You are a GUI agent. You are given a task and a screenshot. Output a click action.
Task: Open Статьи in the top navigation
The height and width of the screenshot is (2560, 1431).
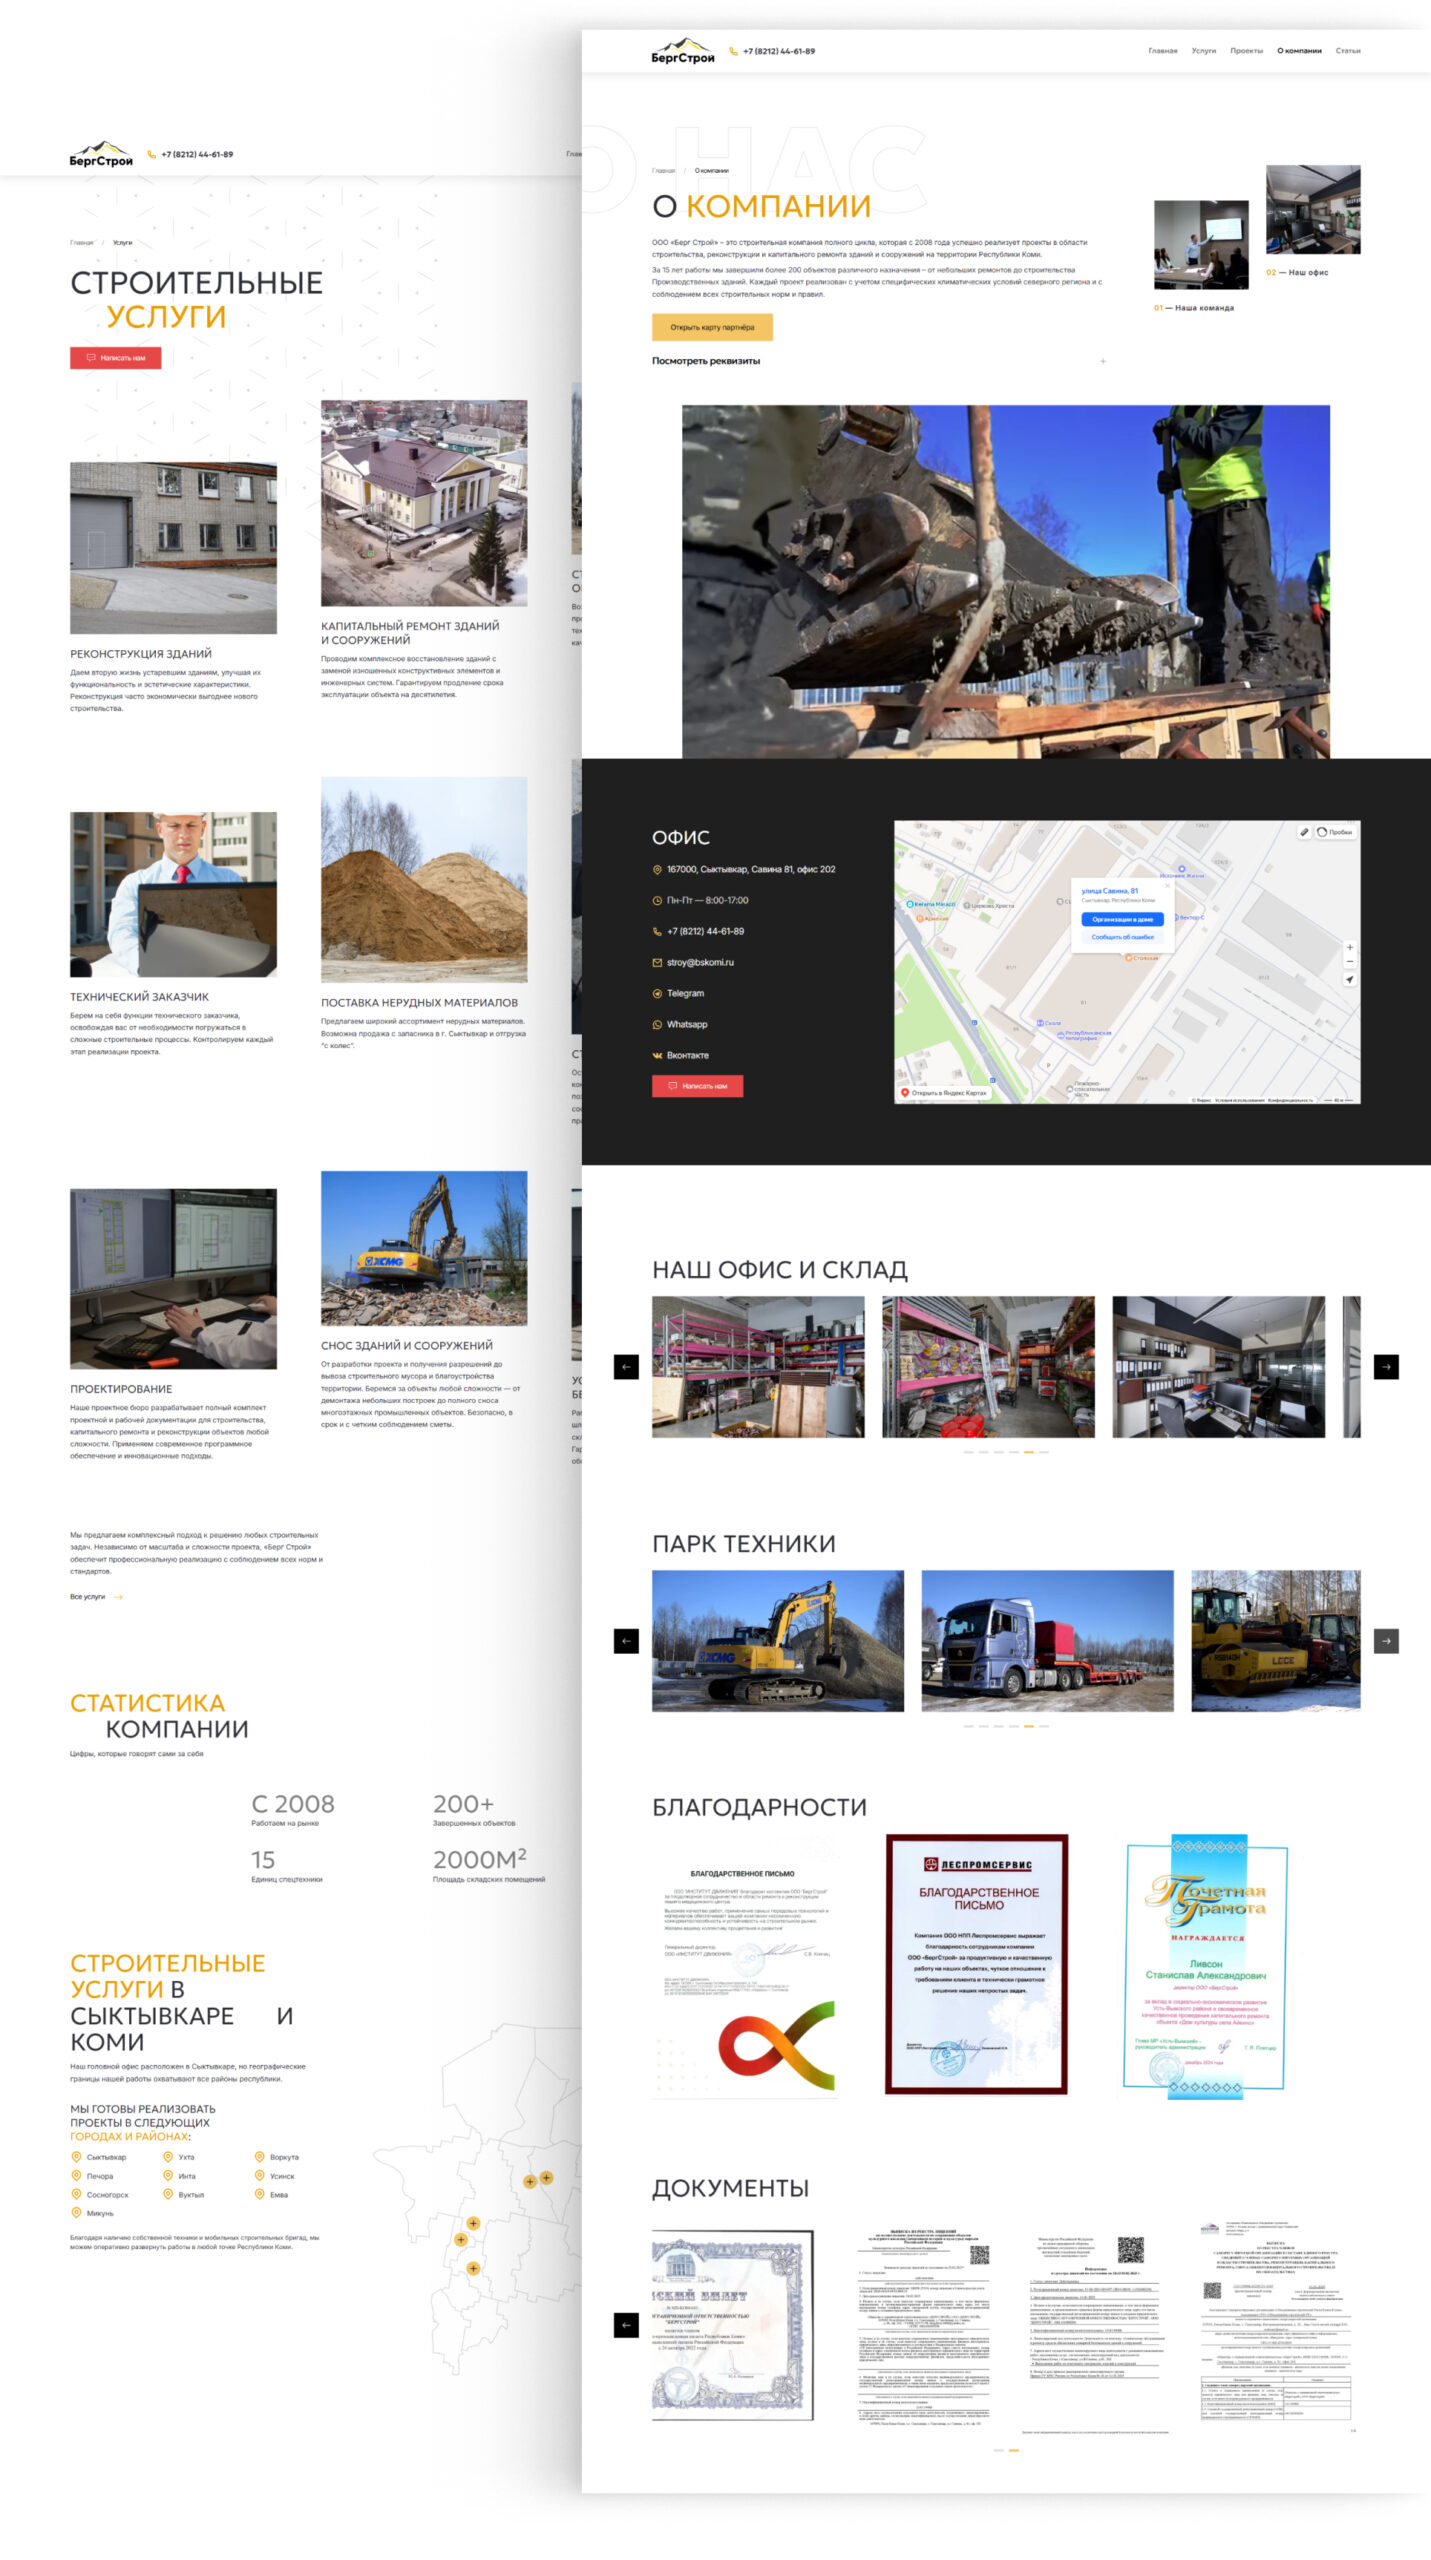[x=1348, y=51]
